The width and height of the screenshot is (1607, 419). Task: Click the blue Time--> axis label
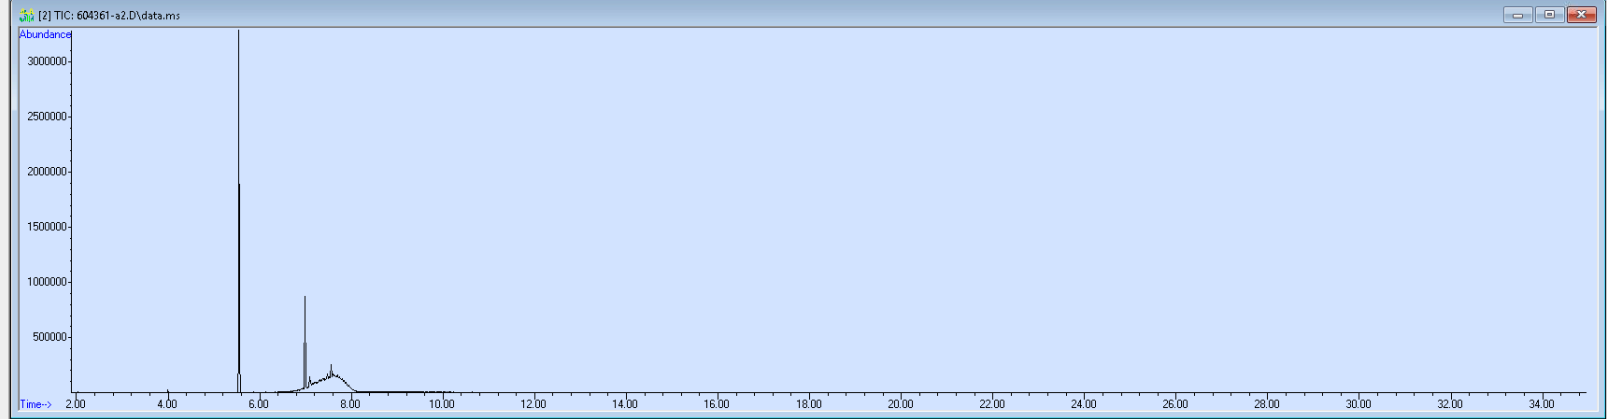(x=35, y=405)
